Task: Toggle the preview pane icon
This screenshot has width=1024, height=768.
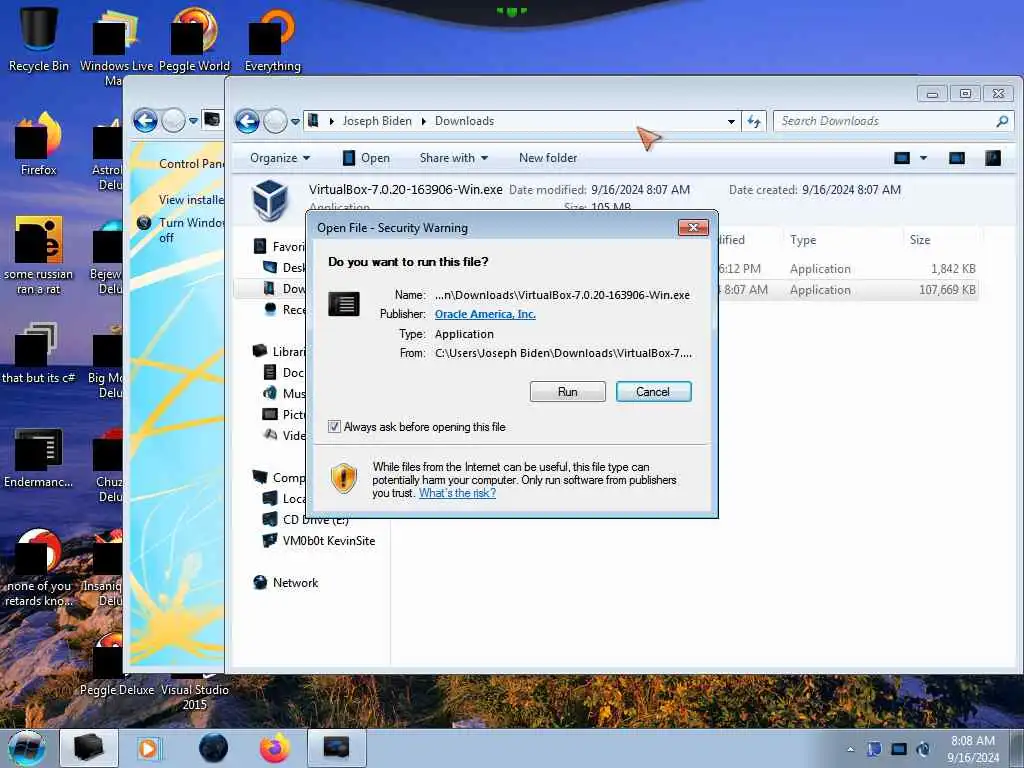Action: click(957, 158)
